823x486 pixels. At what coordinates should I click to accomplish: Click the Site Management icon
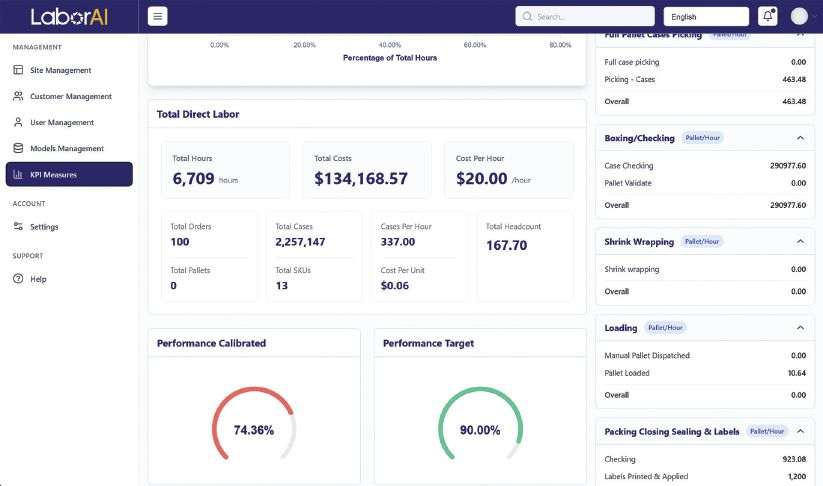coord(18,70)
